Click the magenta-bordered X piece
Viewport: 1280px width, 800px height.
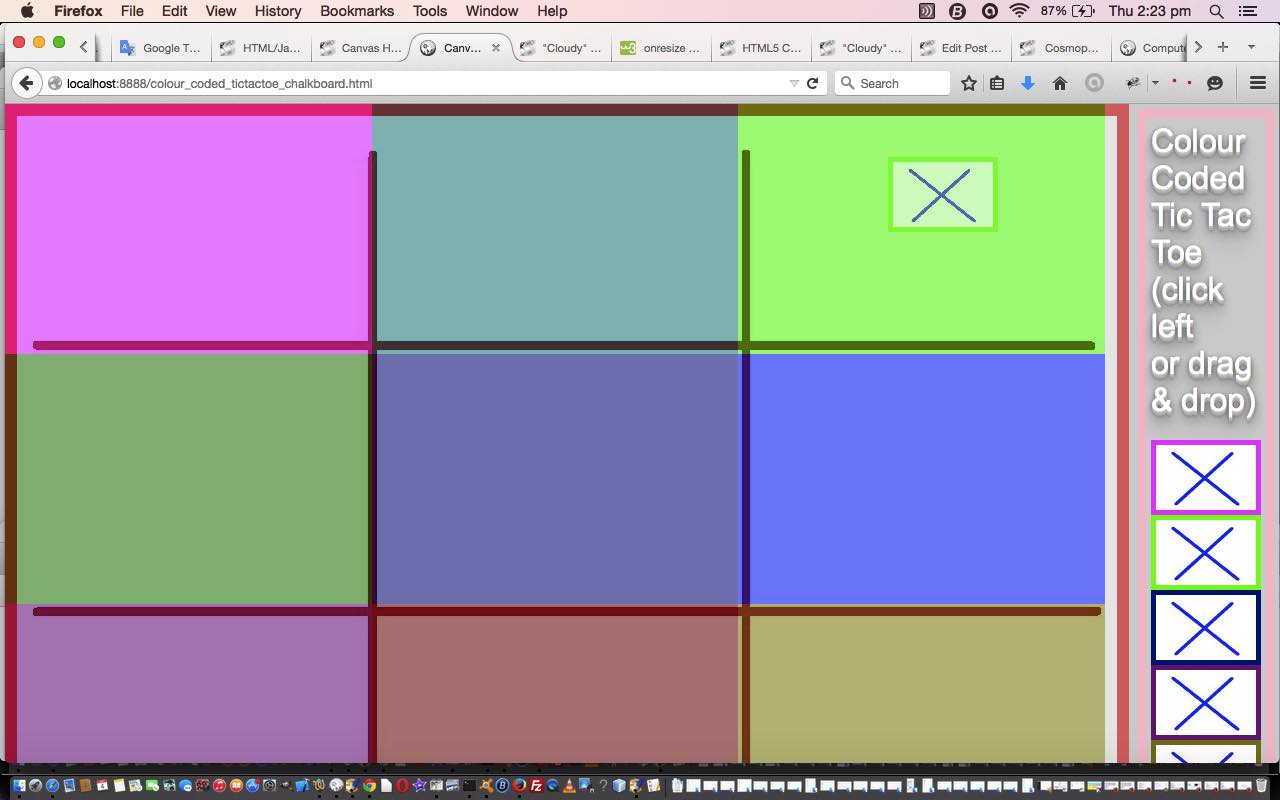point(1205,477)
